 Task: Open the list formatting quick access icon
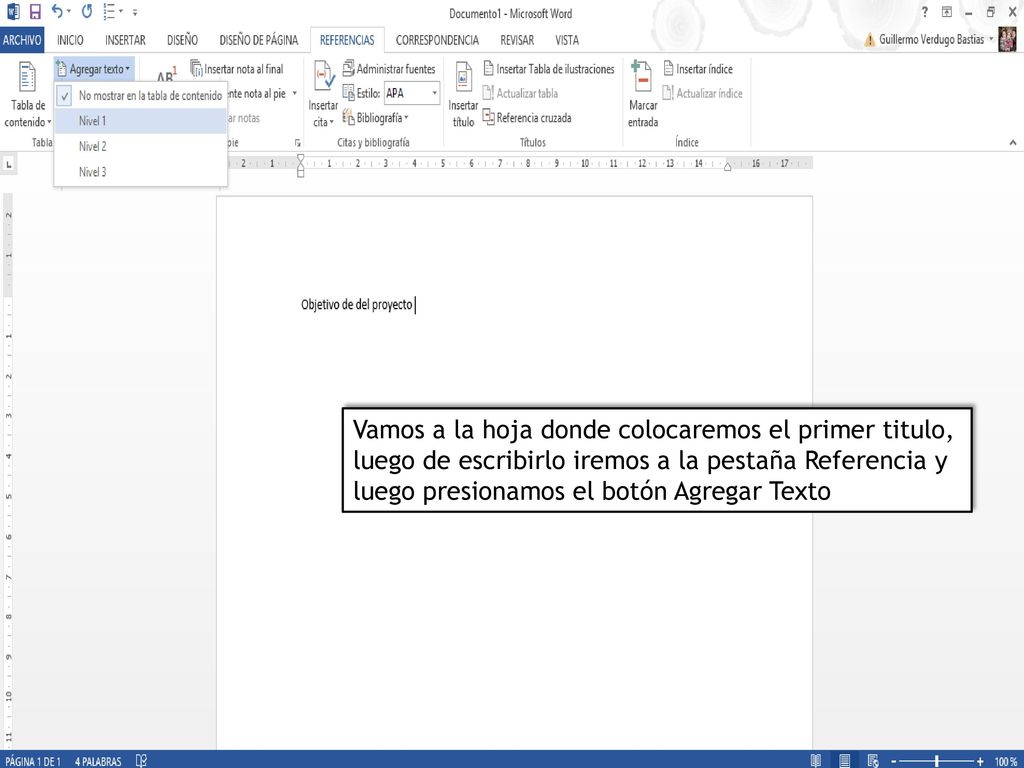click(x=110, y=11)
